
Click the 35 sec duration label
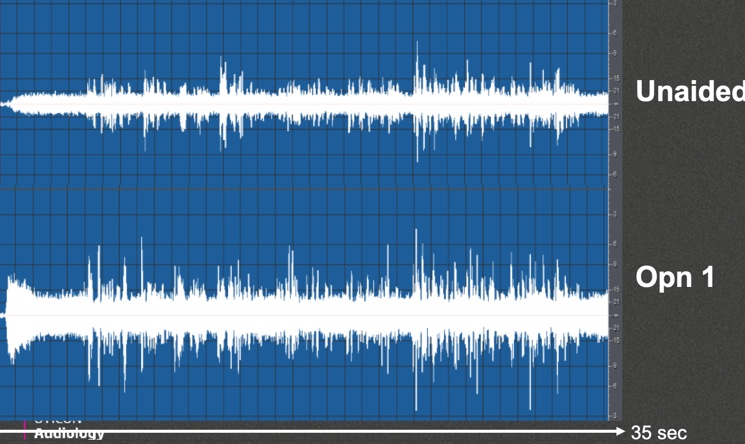(x=659, y=433)
